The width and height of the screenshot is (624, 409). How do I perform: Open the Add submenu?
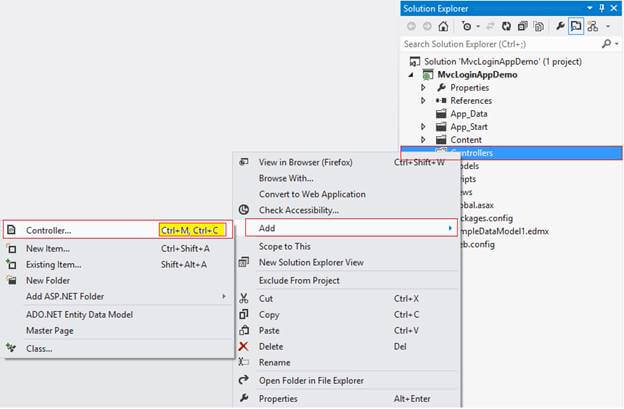click(x=351, y=228)
